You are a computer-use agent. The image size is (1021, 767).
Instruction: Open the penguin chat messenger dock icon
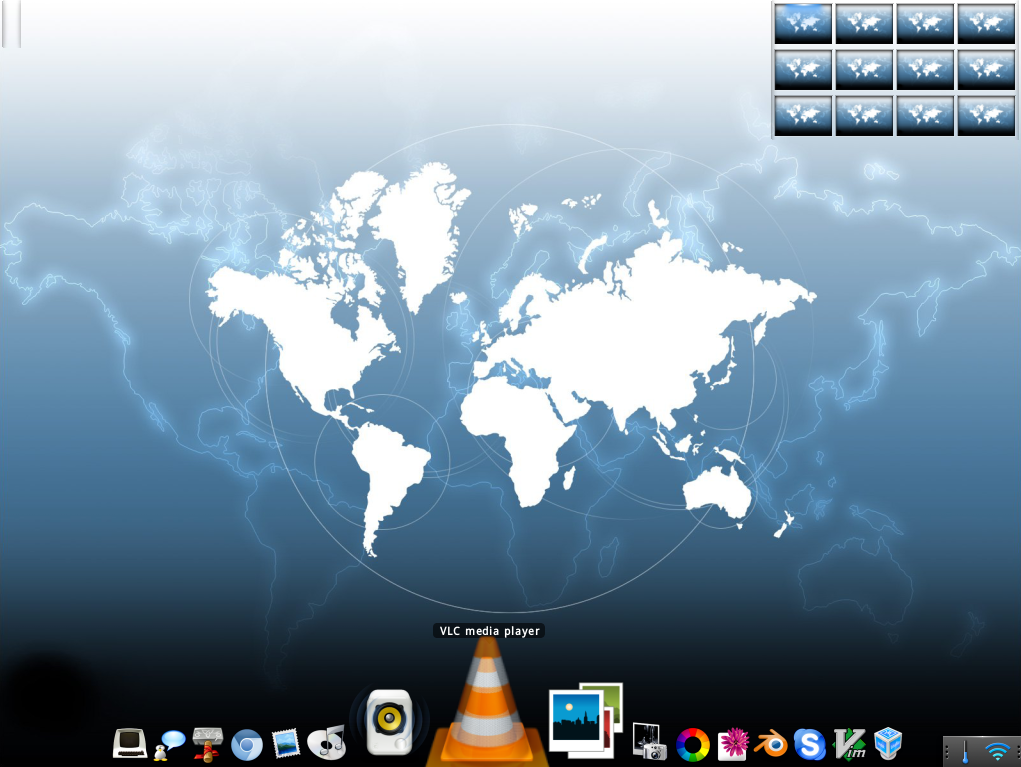click(x=169, y=745)
